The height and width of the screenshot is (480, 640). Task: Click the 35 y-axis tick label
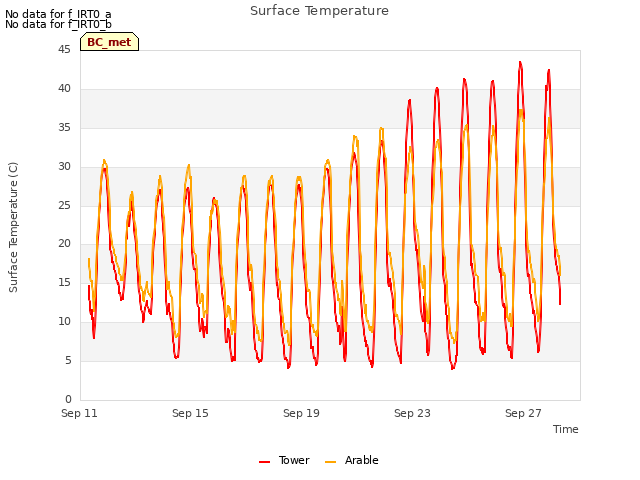click(x=64, y=128)
